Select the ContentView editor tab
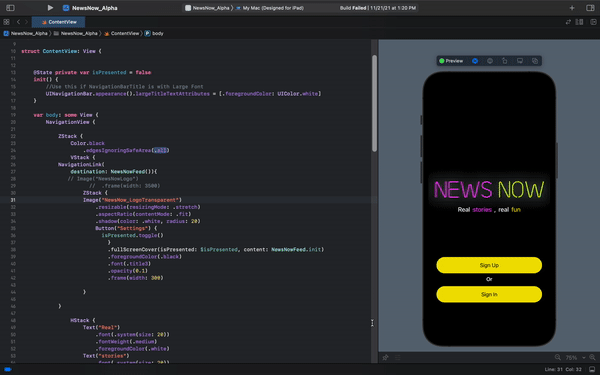The height and width of the screenshot is (375, 600). 59,22
